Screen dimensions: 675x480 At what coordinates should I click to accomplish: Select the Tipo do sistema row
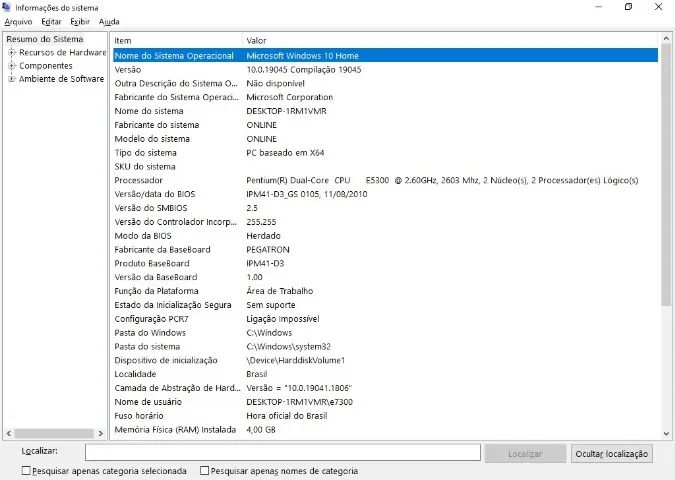tap(385, 153)
